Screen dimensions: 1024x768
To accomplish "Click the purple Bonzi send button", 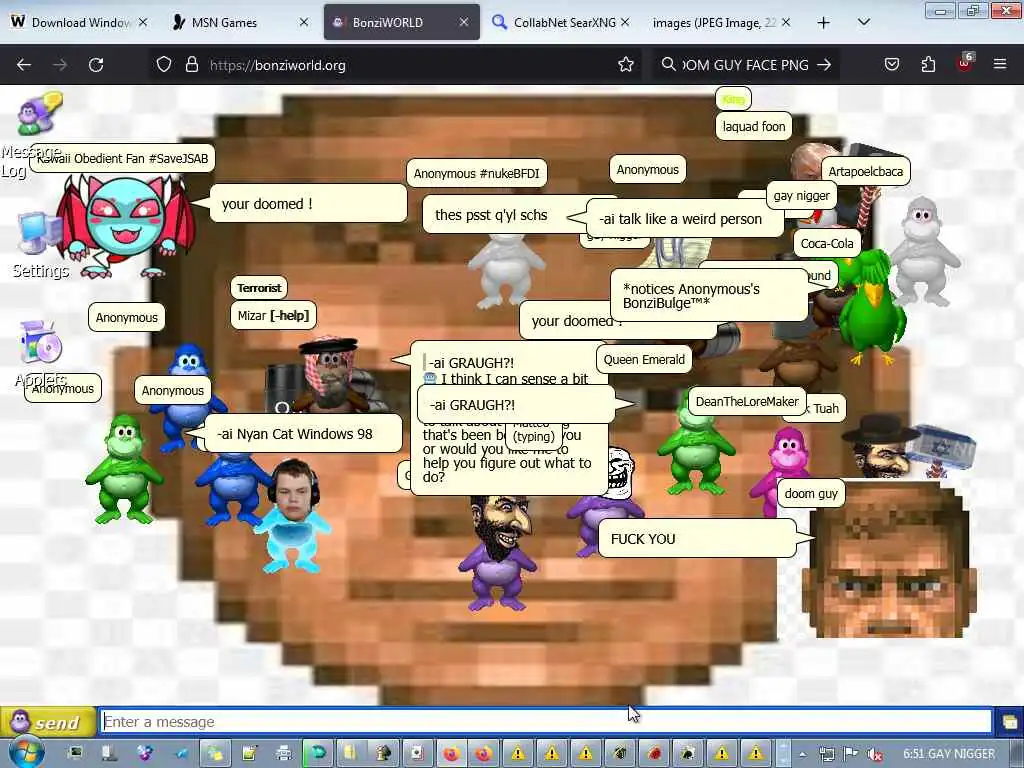I will pyautogui.click(x=48, y=722).
